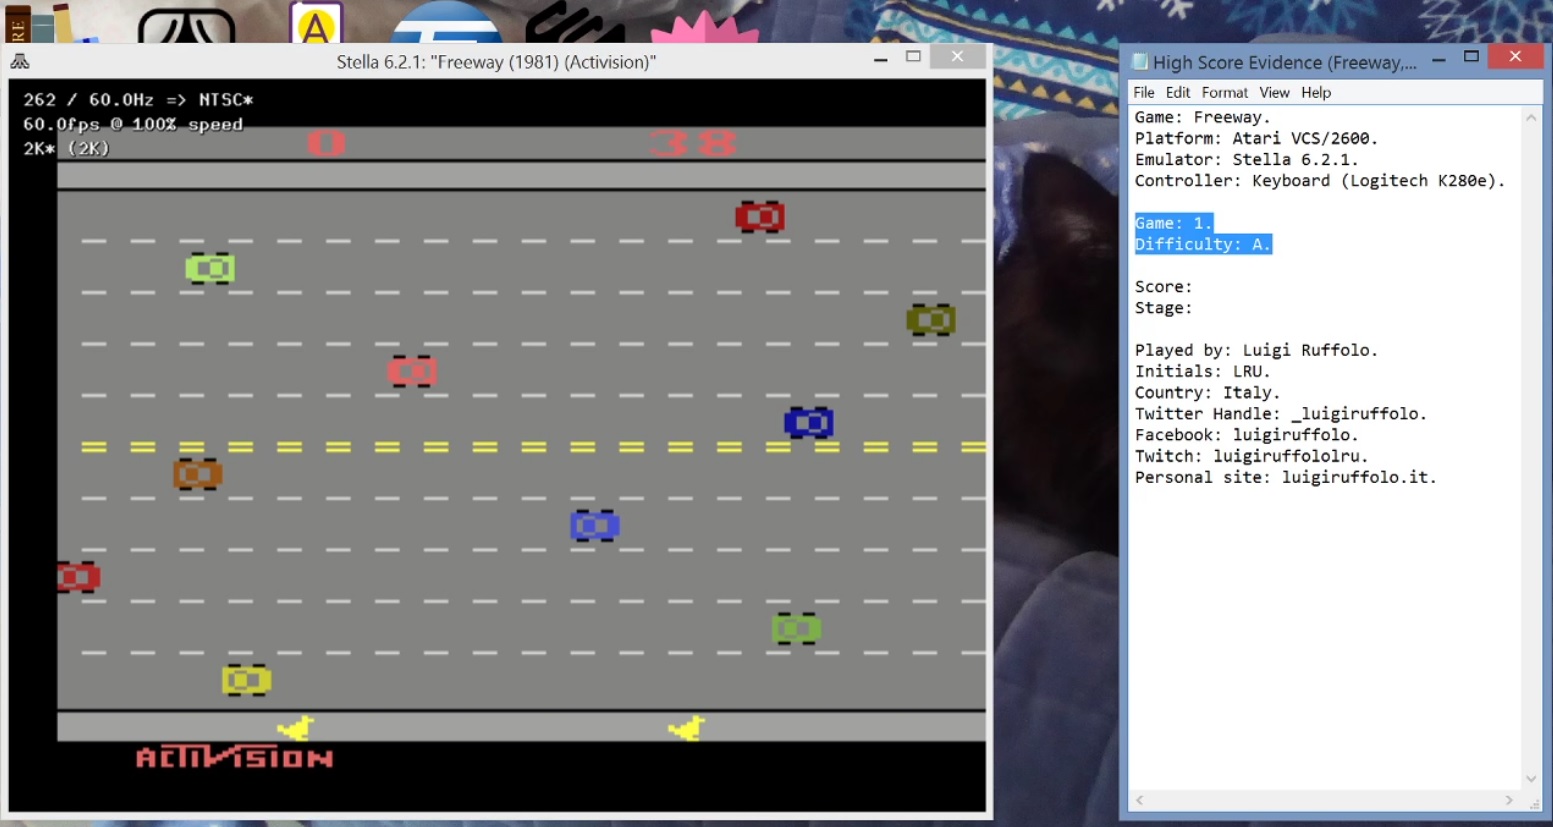Click the Notepad horizontal scroll left arrow

pos(1139,799)
